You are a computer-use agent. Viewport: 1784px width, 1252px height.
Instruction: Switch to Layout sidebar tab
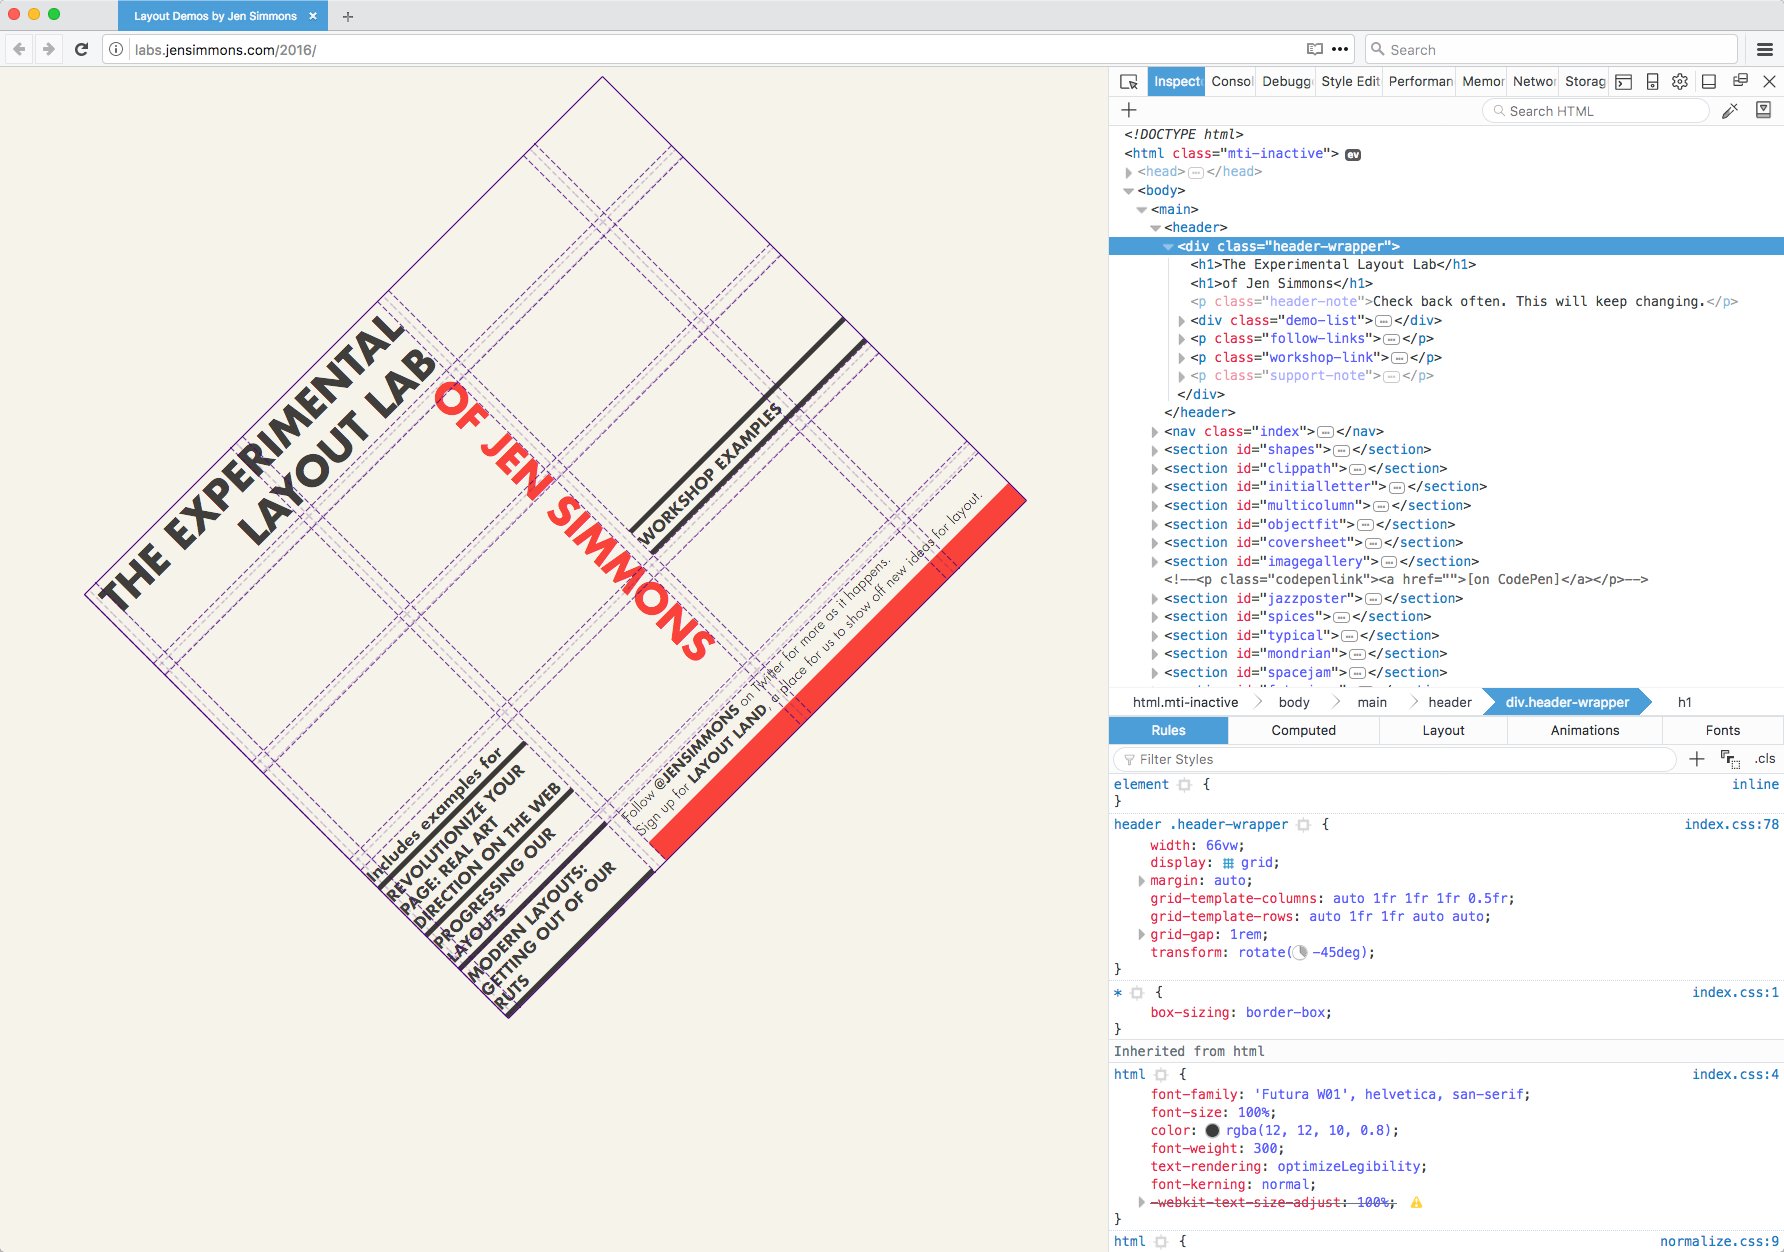1443,730
